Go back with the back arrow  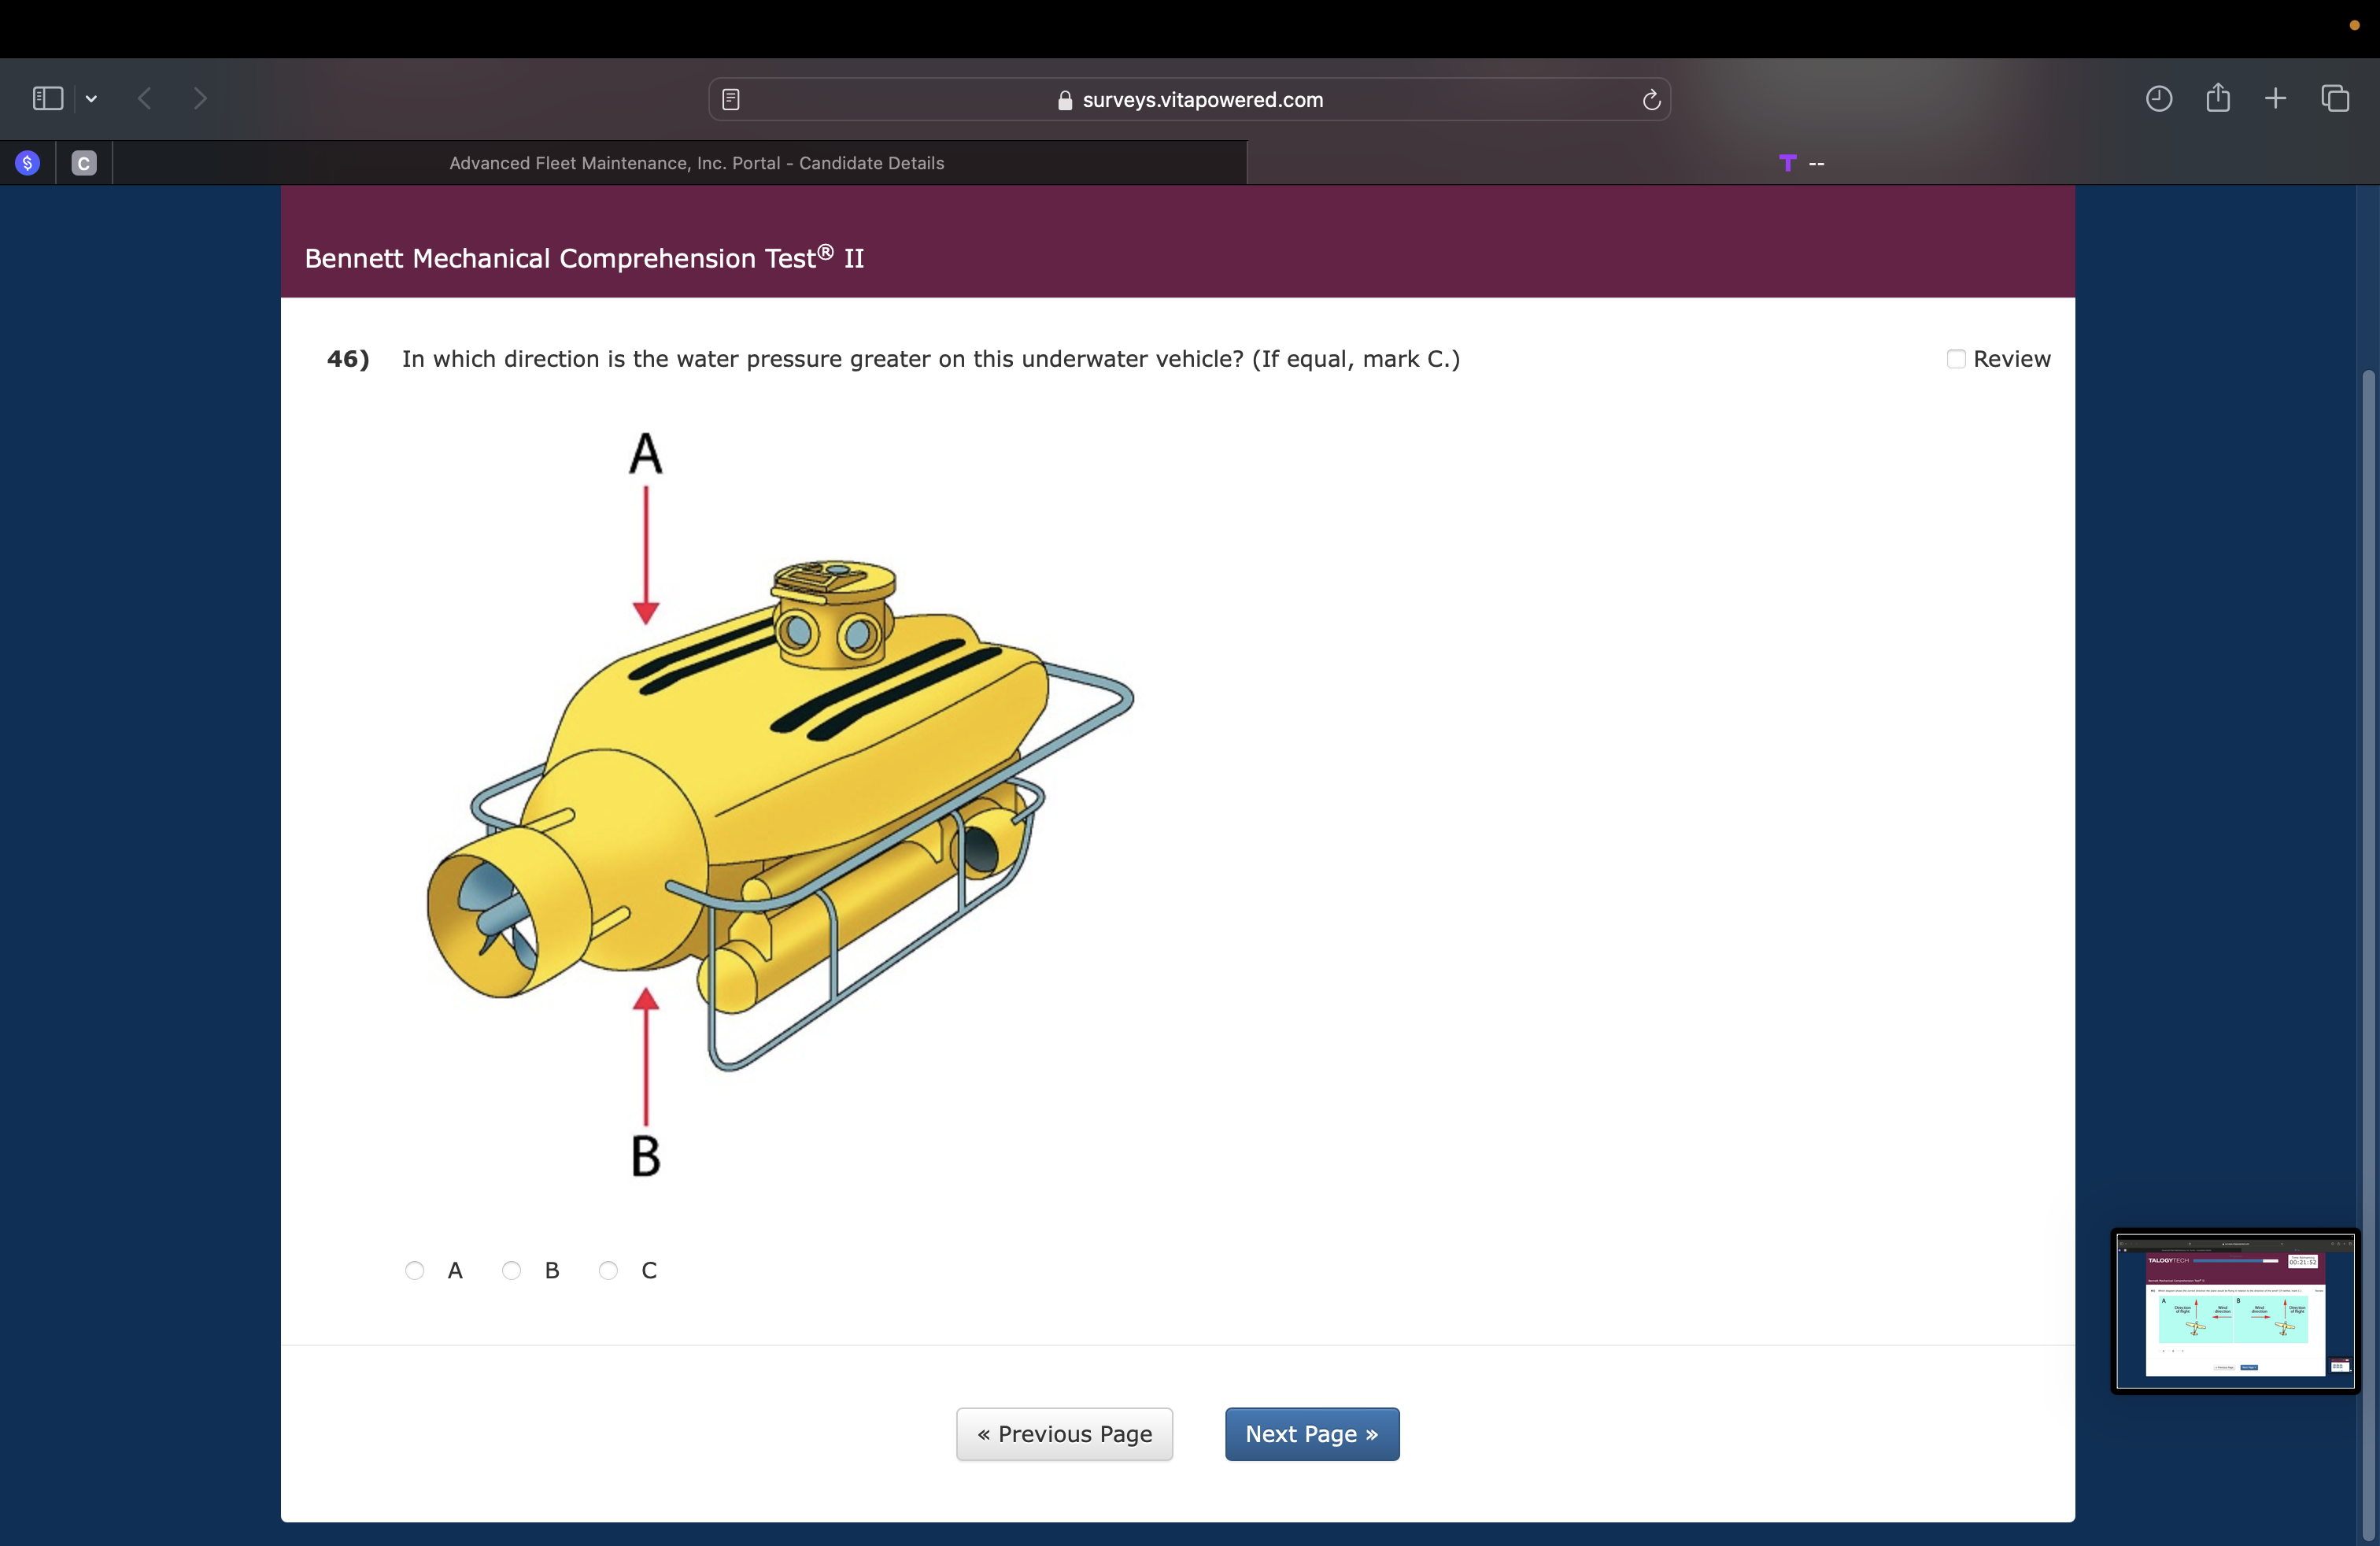(145, 98)
